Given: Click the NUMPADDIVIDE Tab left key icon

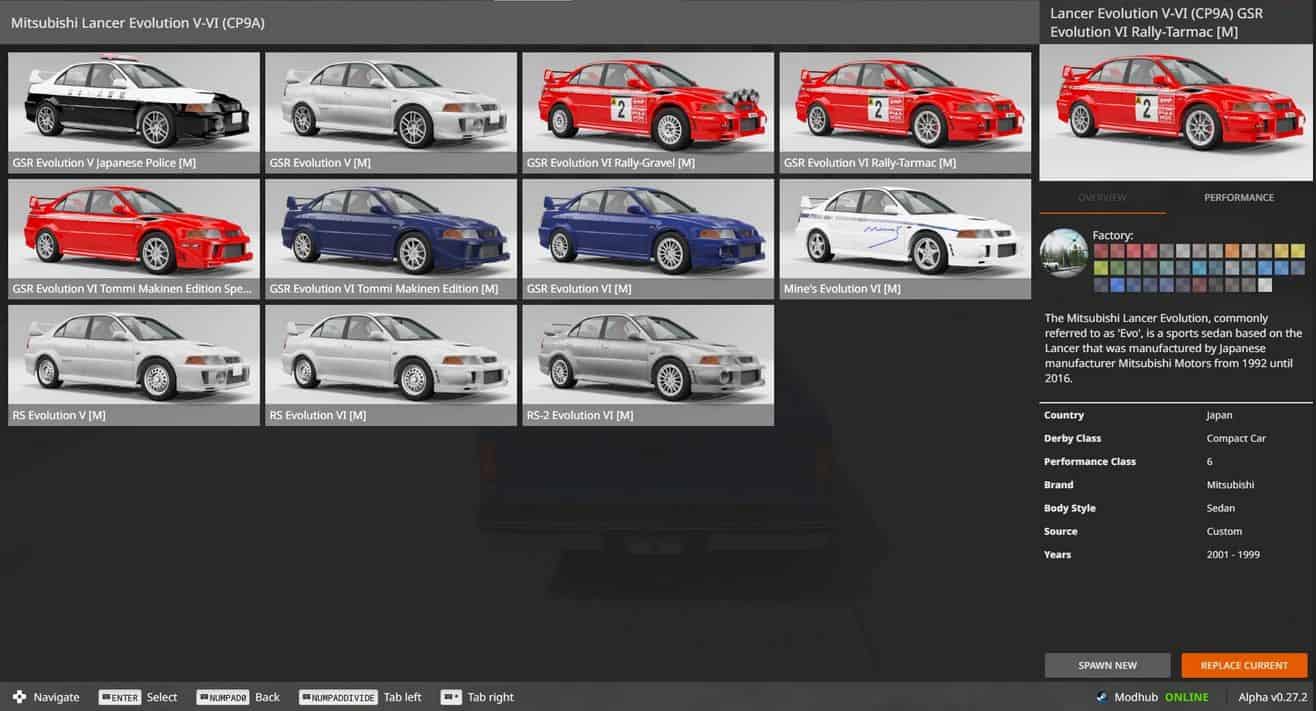Looking at the screenshot, I should 337,697.
